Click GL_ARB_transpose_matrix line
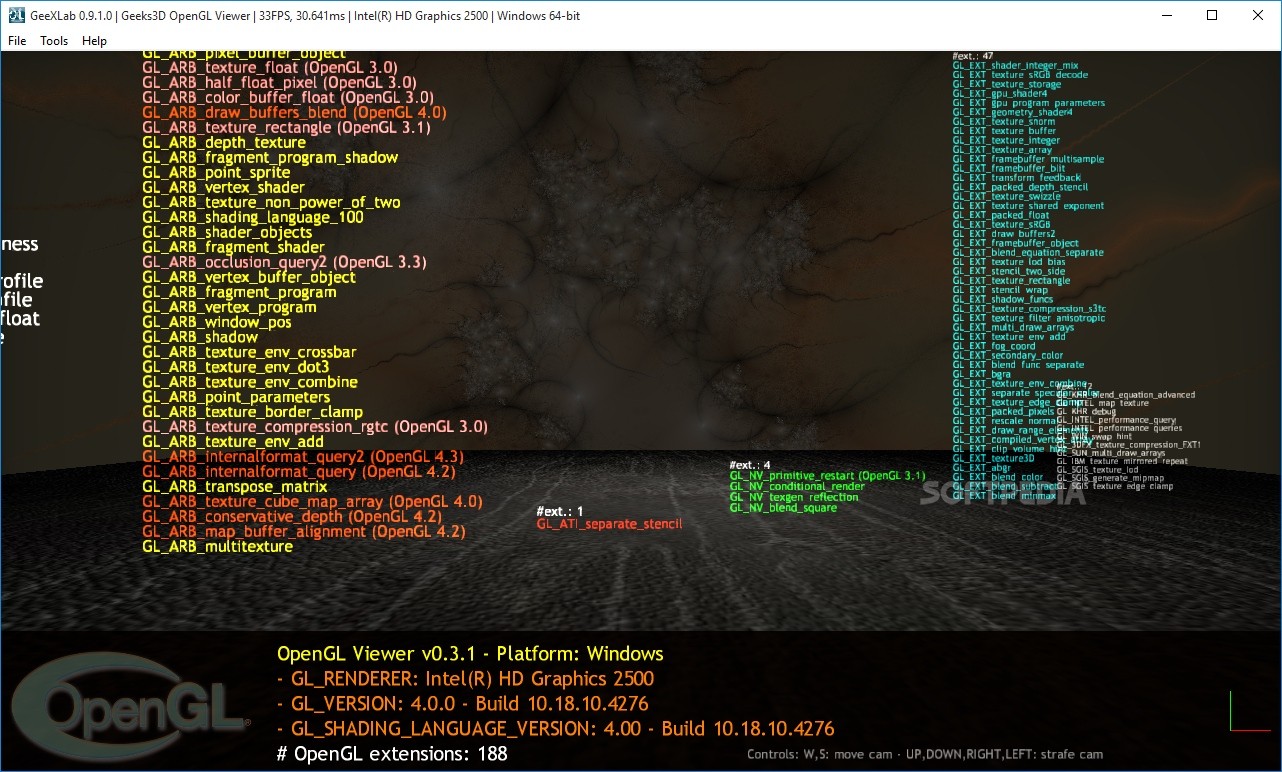The width and height of the screenshot is (1282, 772). [x=235, y=487]
